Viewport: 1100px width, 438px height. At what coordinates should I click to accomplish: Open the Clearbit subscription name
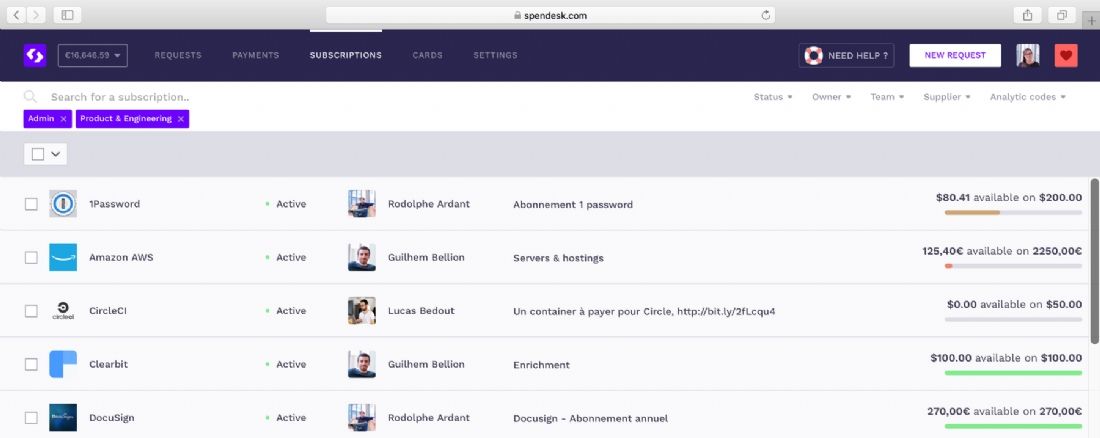[108, 364]
